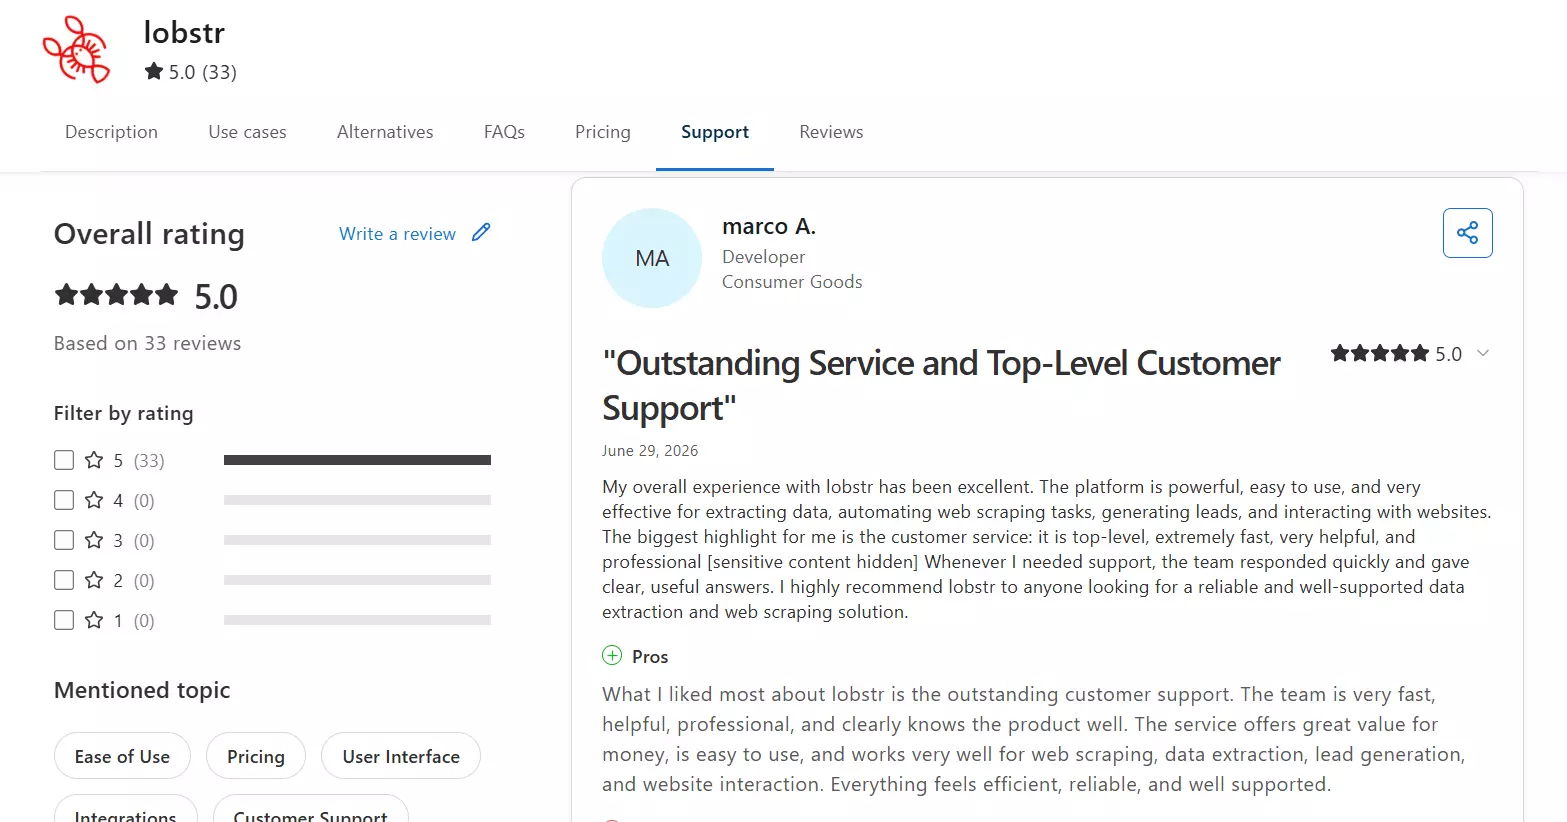This screenshot has height=822, width=1567.
Task: Click the five stars under Overall rating
Action: coord(116,295)
